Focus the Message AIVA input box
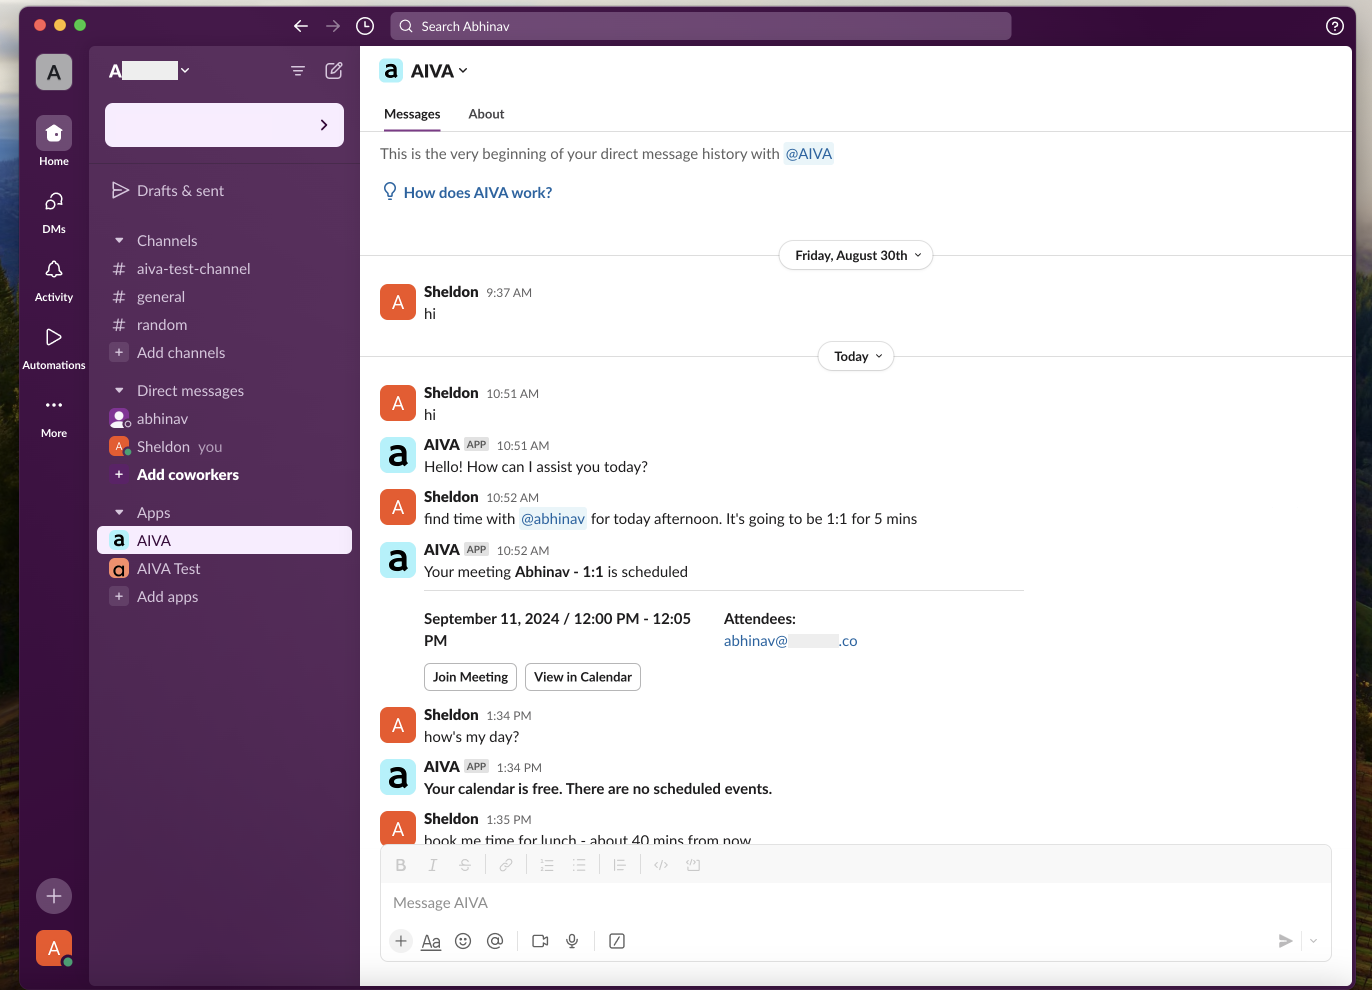Viewport: 1372px width, 990px height. coord(856,903)
